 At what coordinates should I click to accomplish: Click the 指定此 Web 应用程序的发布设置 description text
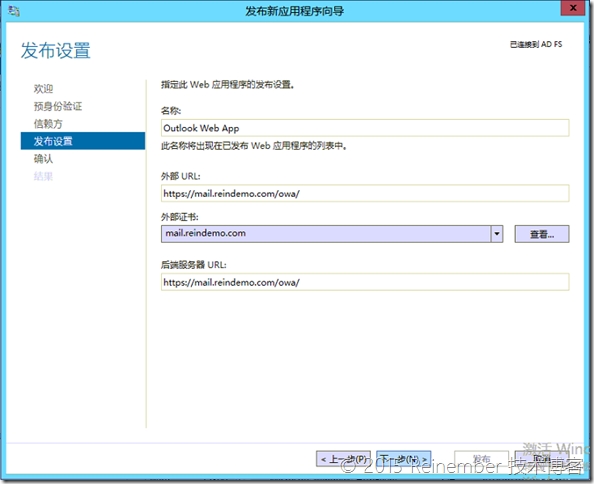227,84
